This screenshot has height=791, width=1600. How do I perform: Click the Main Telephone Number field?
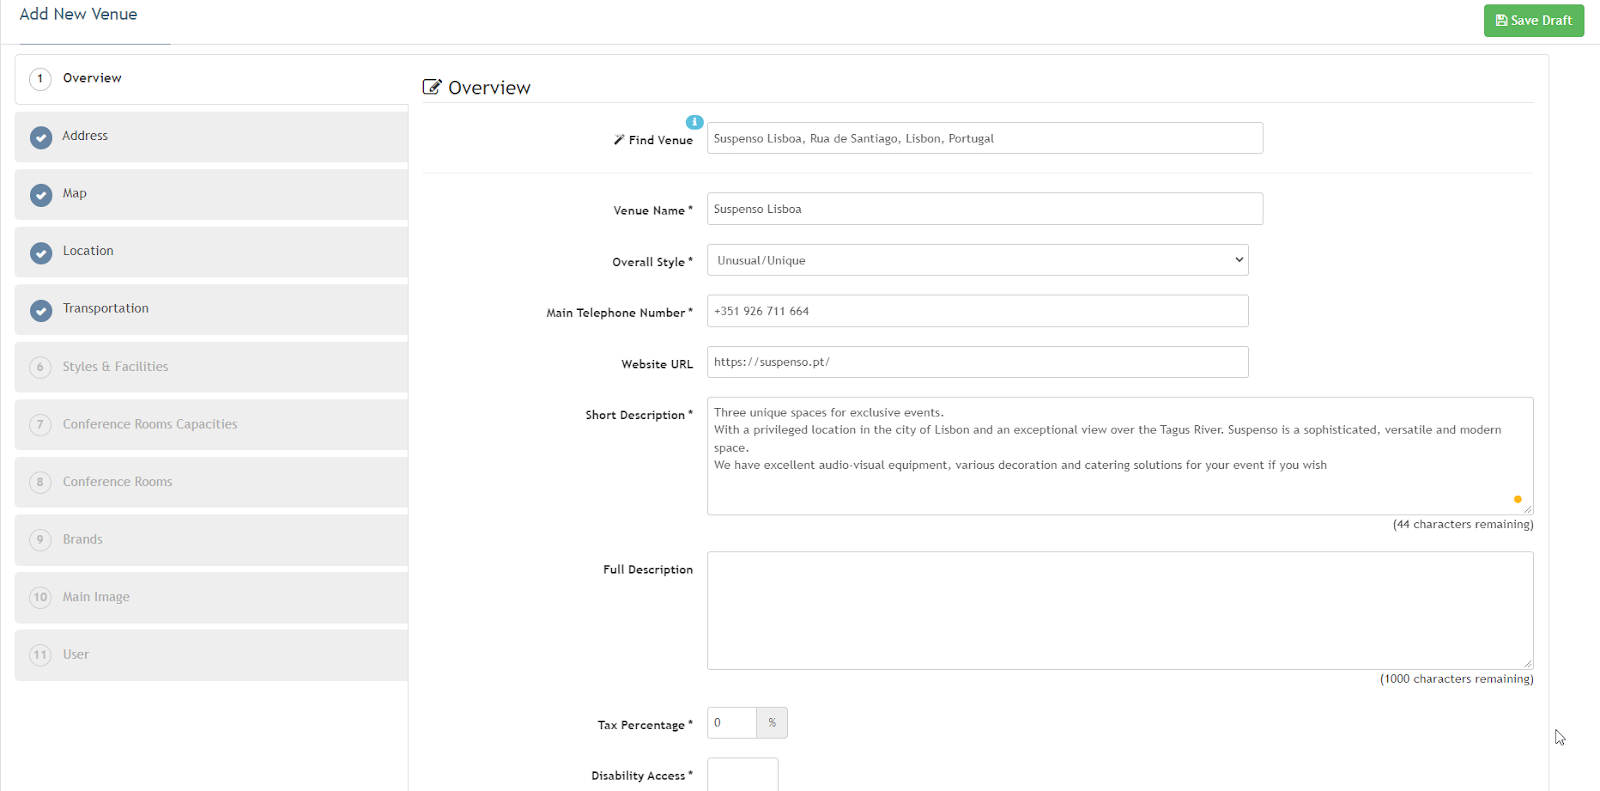click(x=977, y=311)
